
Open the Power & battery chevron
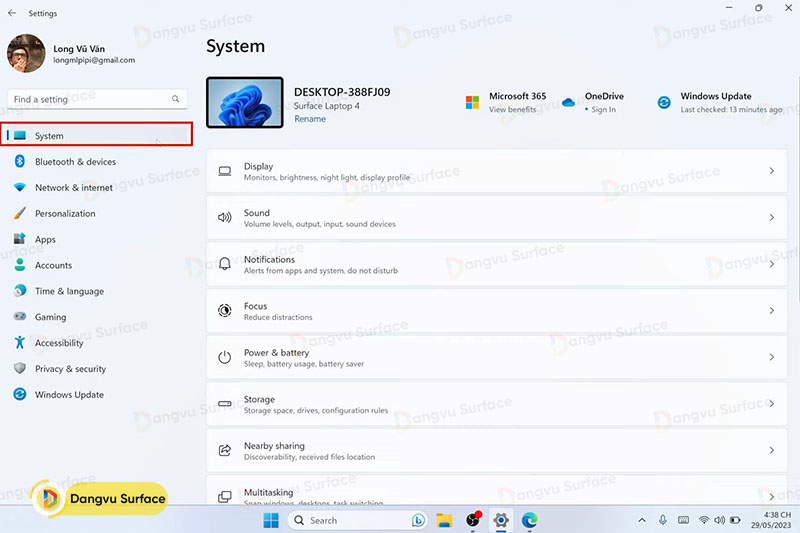tap(771, 357)
